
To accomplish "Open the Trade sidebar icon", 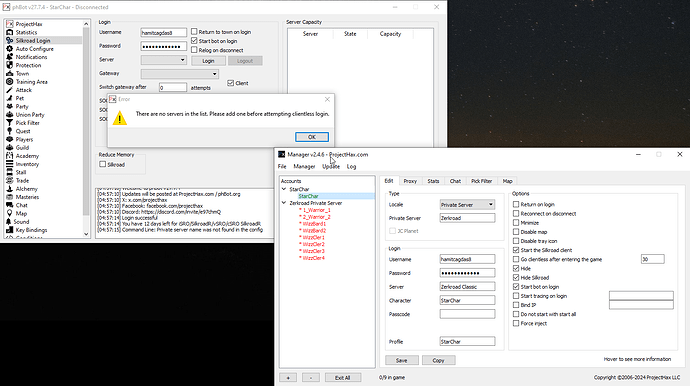I will pos(10,180).
